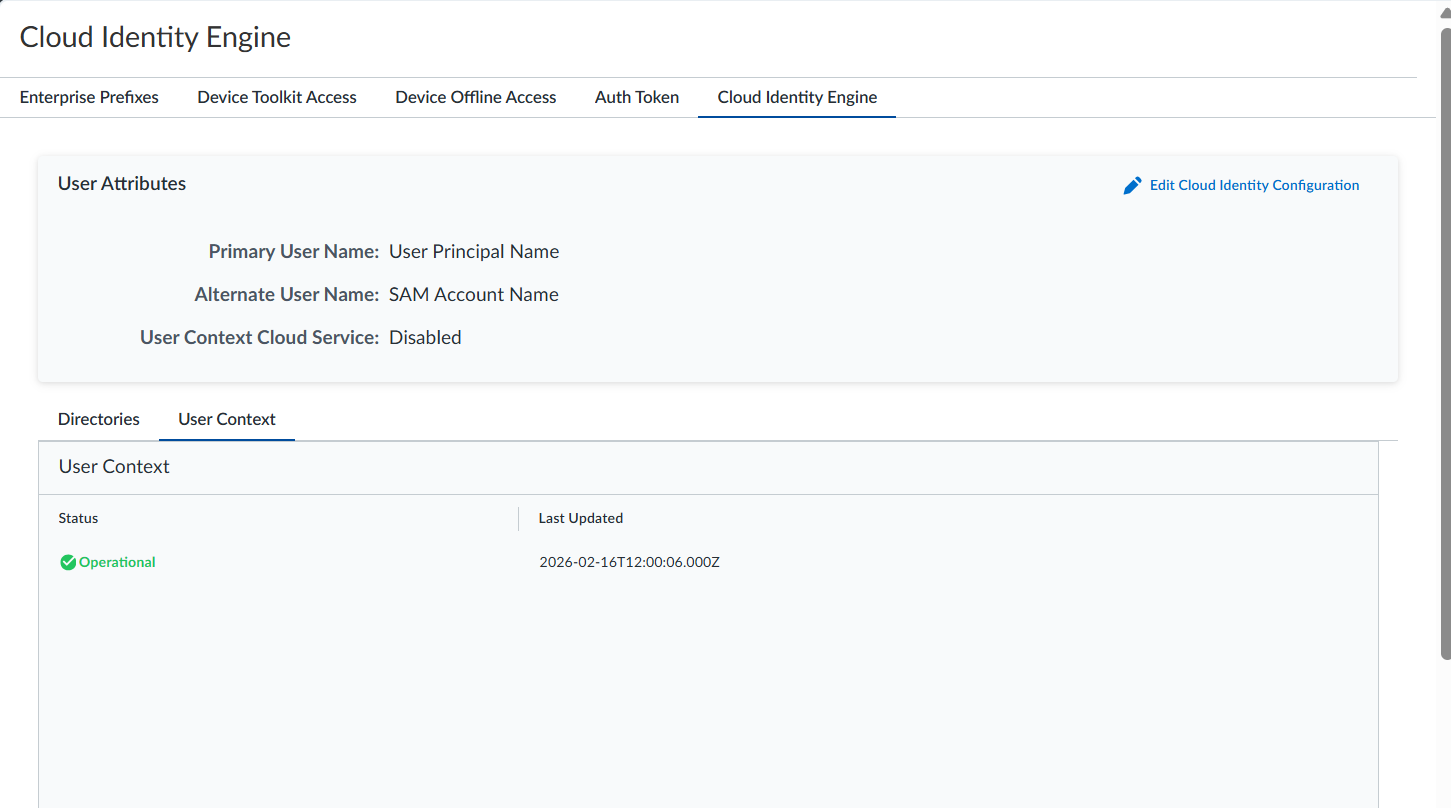Click the vertical scrollbar on the right
This screenshot has height=808, width=1451.
point(1445,340)
